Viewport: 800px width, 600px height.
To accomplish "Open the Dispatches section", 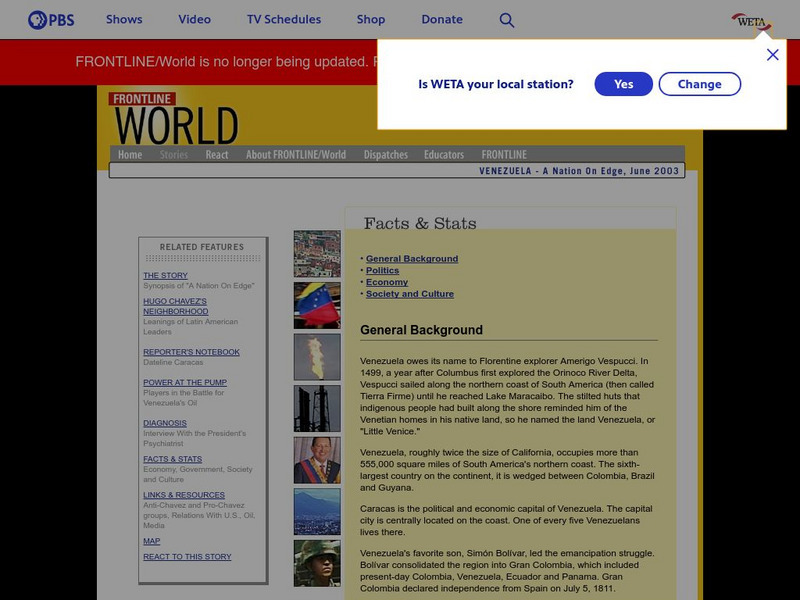I will 386,155.
